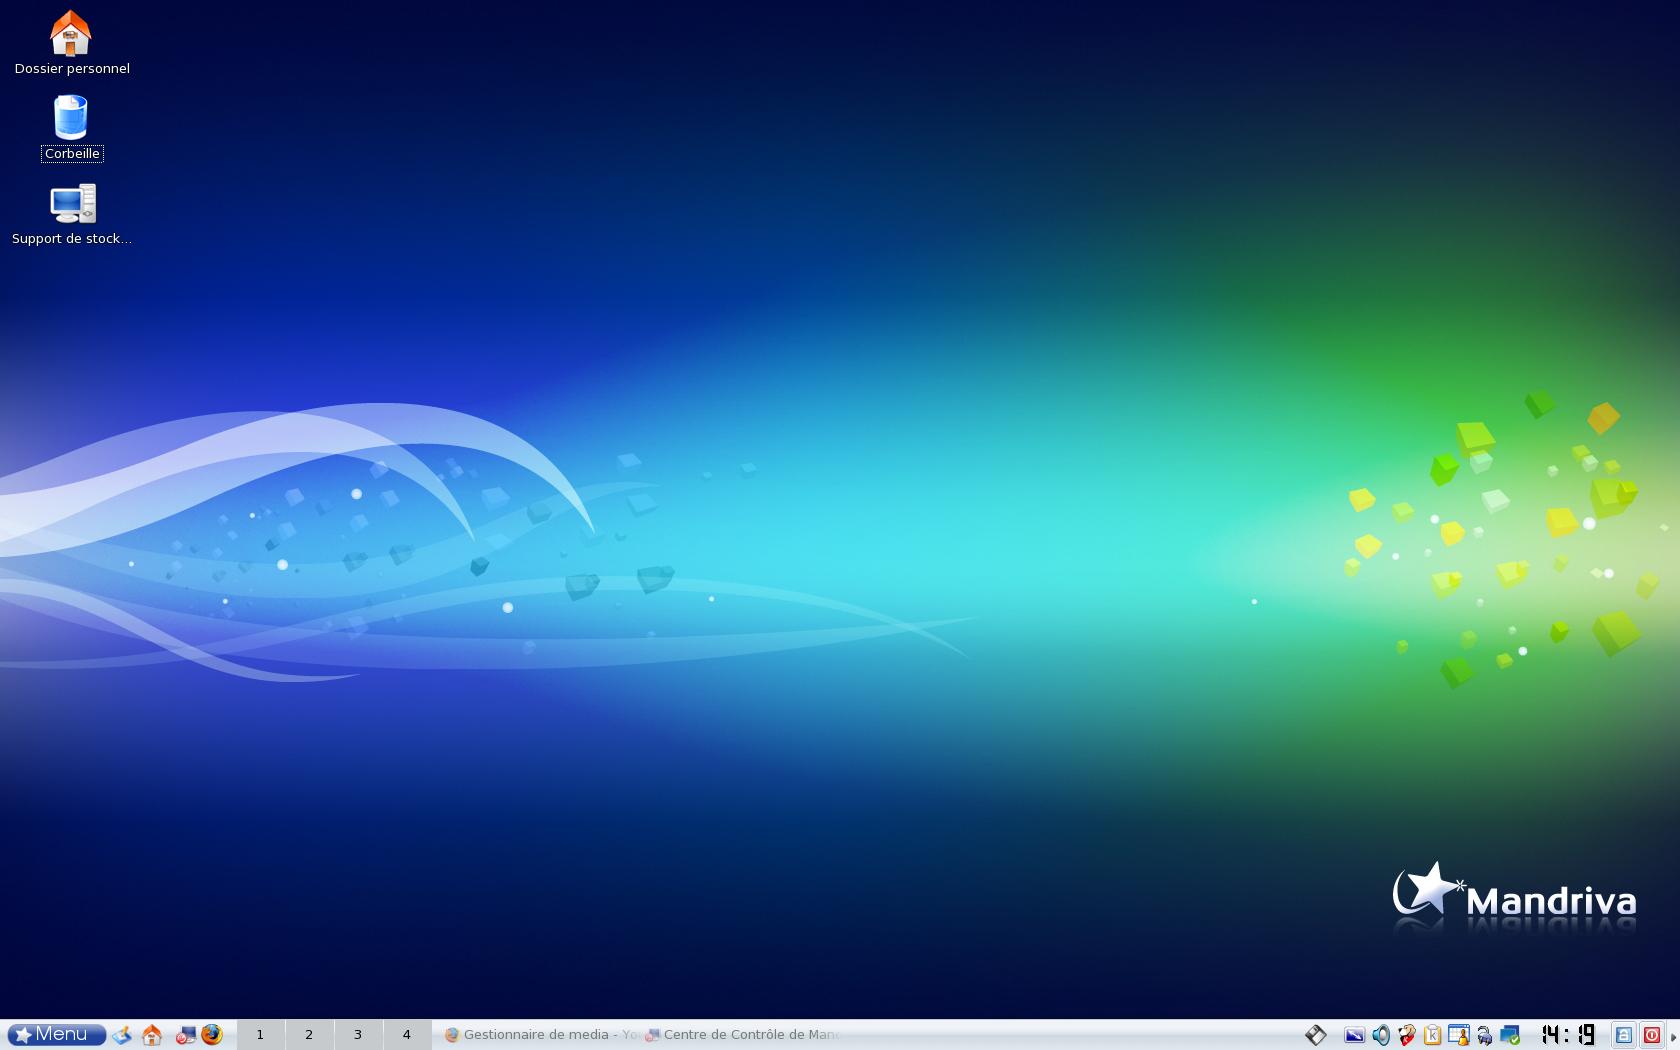The width and height of the screenshot is (1680, 1050).
Task: Open the Dossier personnel desktop icon
Action: point(71,35)
